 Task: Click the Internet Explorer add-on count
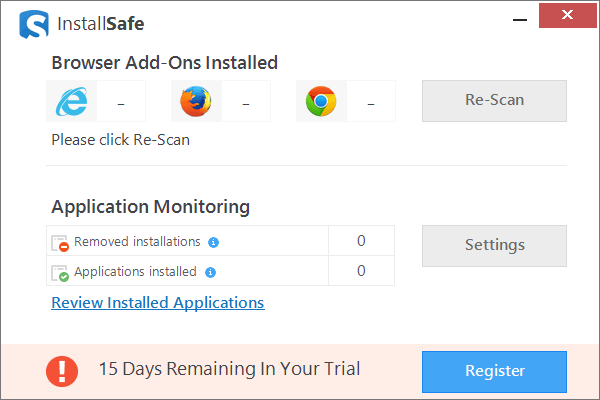tap(121, 101)
